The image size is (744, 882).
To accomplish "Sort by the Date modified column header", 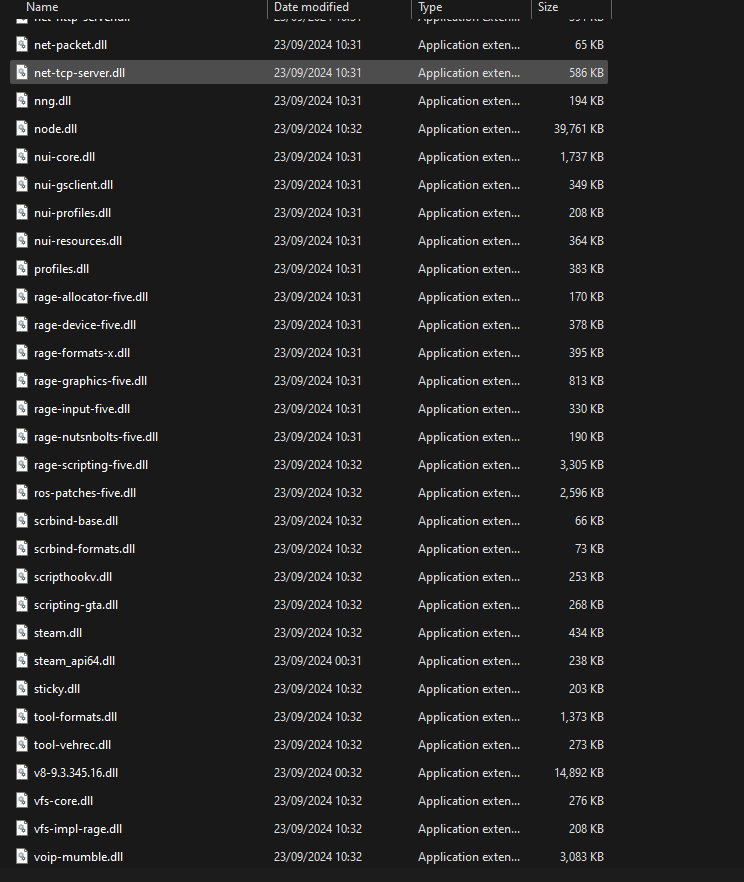I will coord(311,7).
